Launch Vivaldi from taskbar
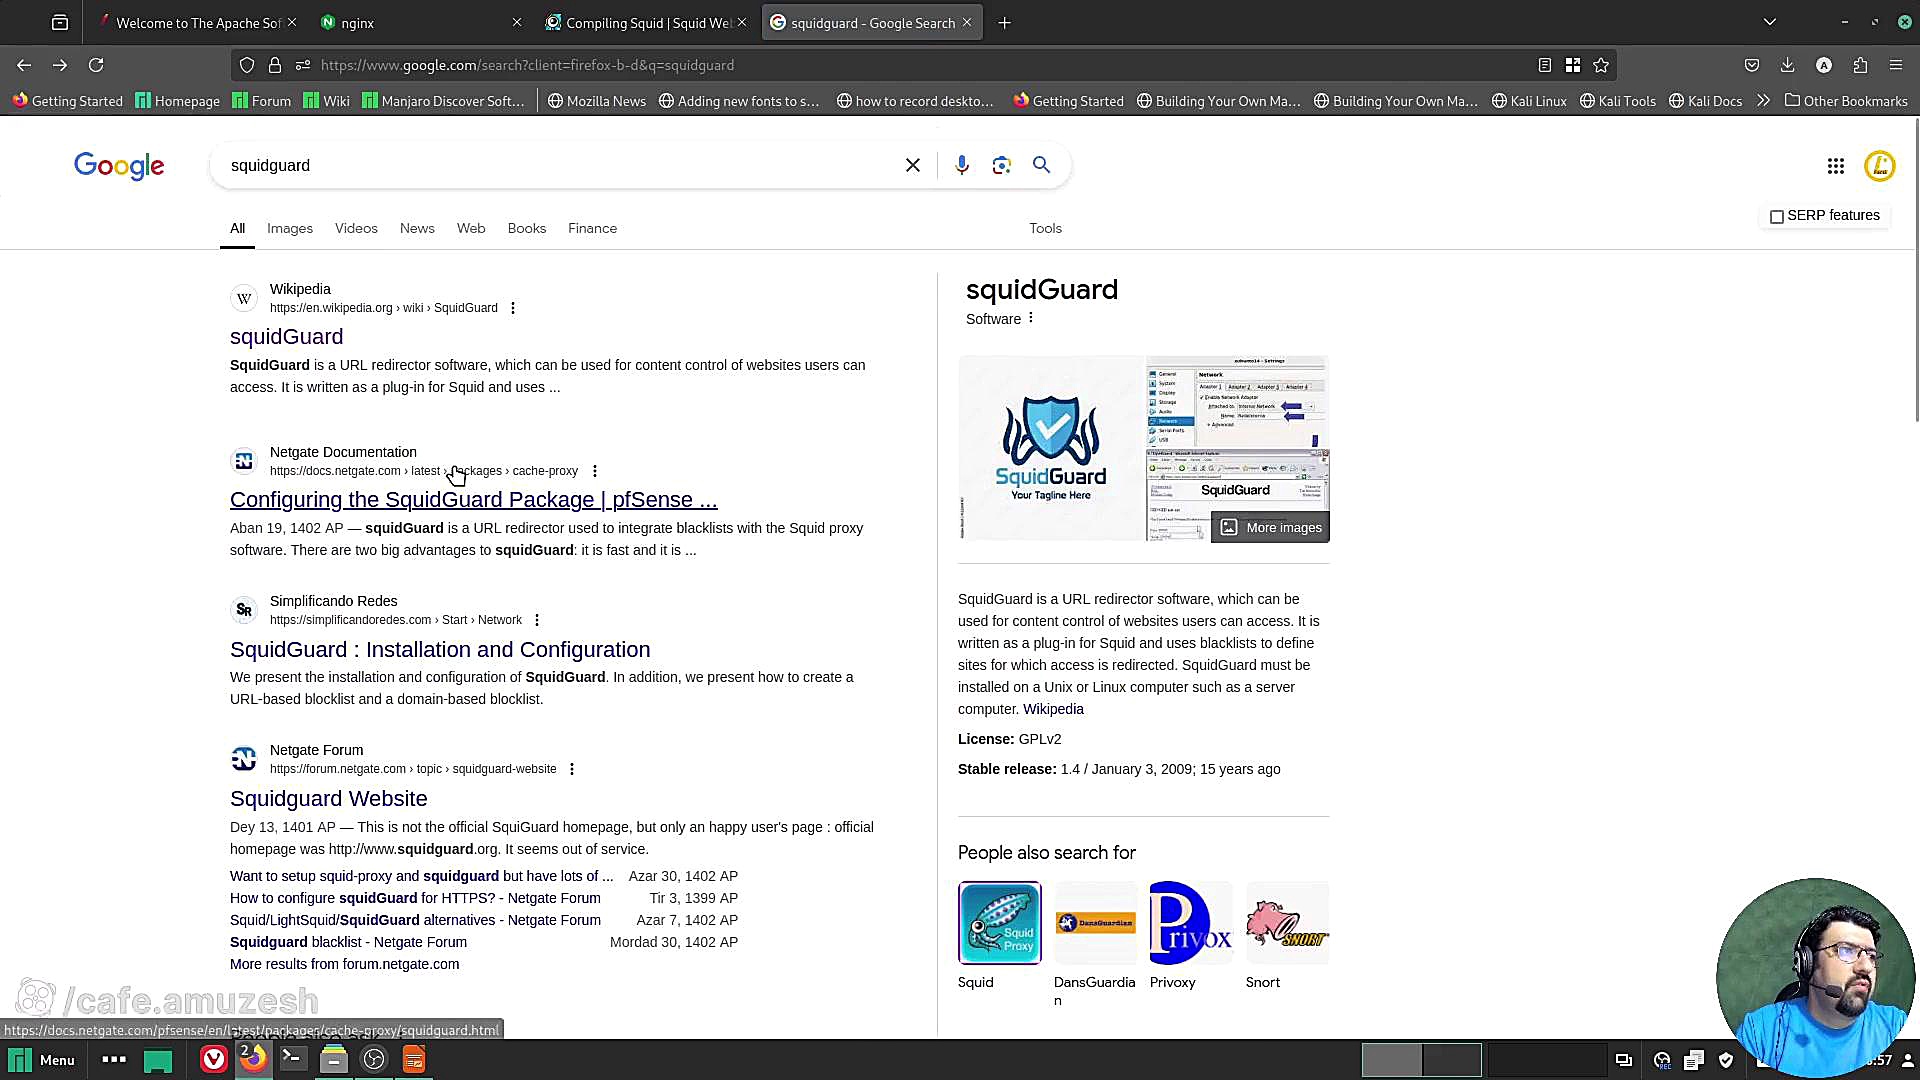 click(x=214, y=1059)
